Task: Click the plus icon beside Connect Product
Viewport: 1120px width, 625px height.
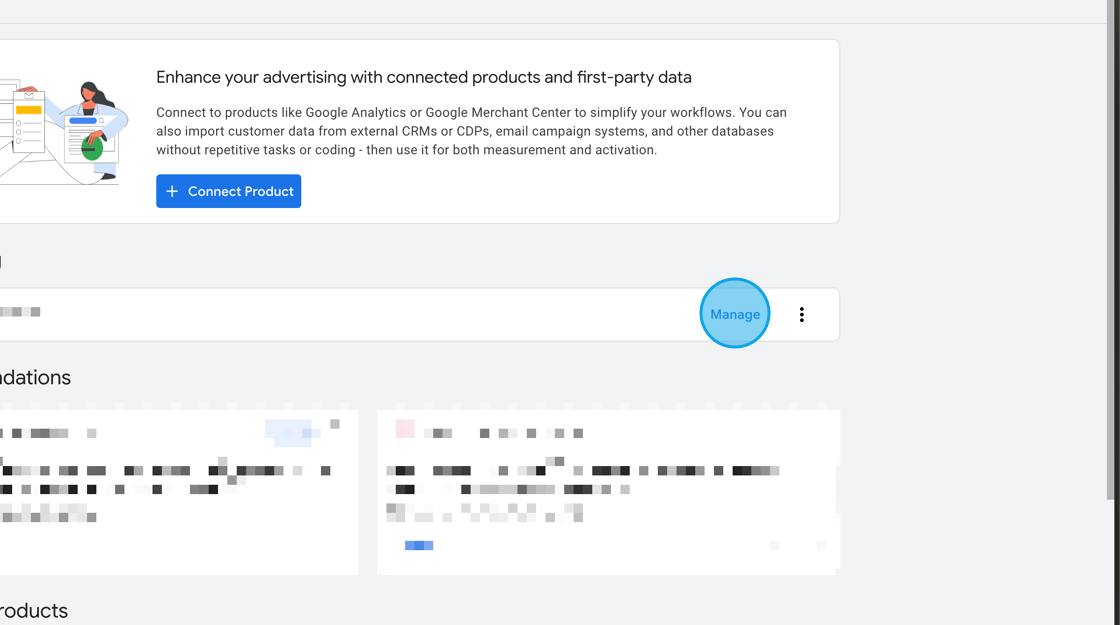Action: pos(172,191)
